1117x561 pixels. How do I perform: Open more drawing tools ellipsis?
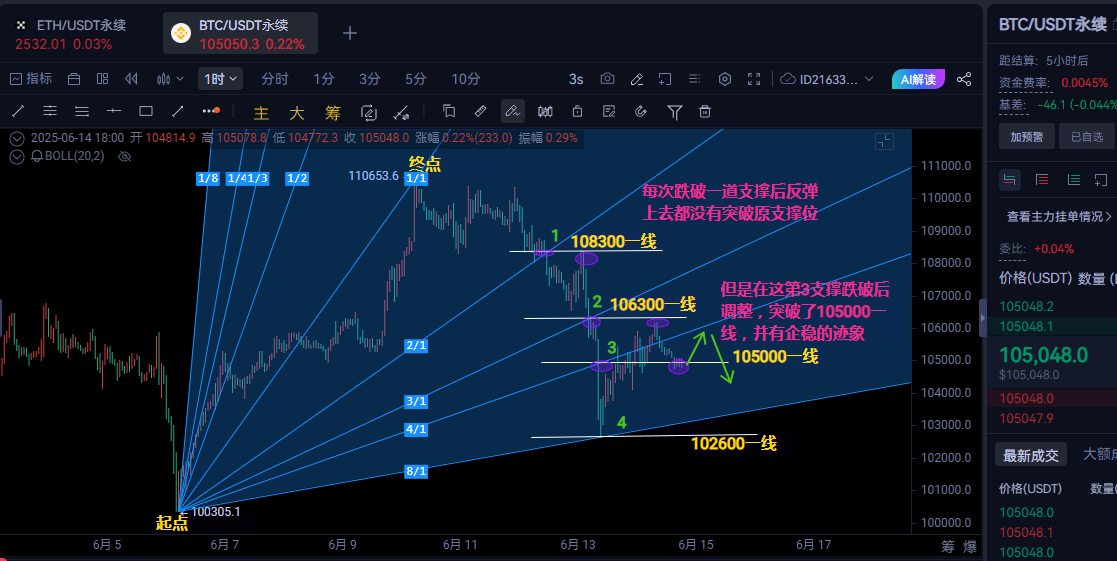coord(211,111)
